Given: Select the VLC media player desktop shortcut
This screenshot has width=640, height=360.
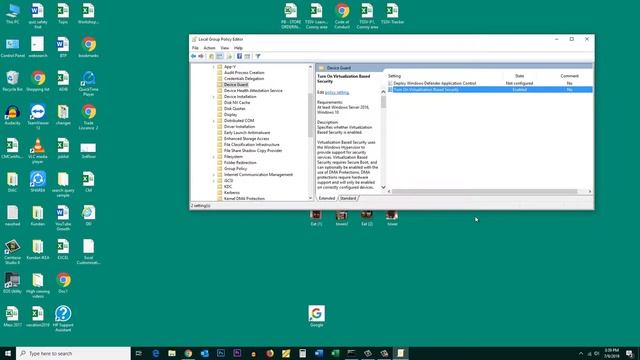Looking at the screenshot, I should point(38,151).
